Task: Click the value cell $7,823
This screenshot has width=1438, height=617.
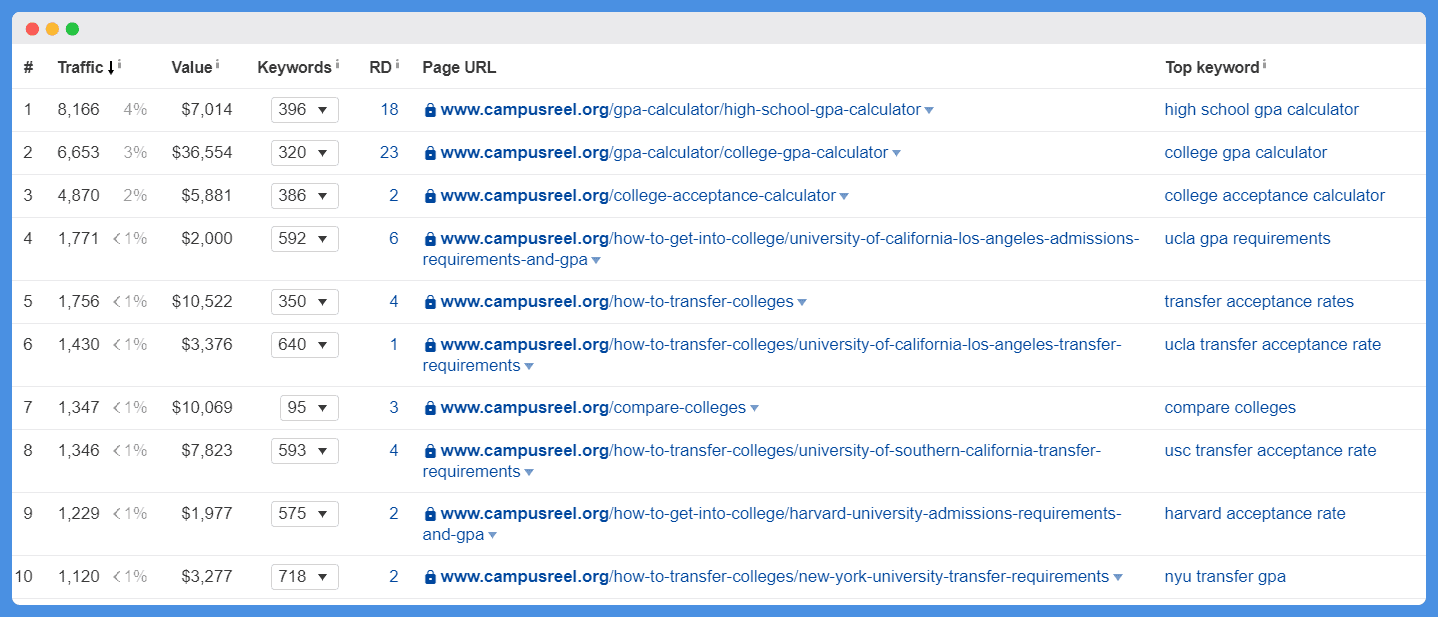Action: tap(207, 451)
